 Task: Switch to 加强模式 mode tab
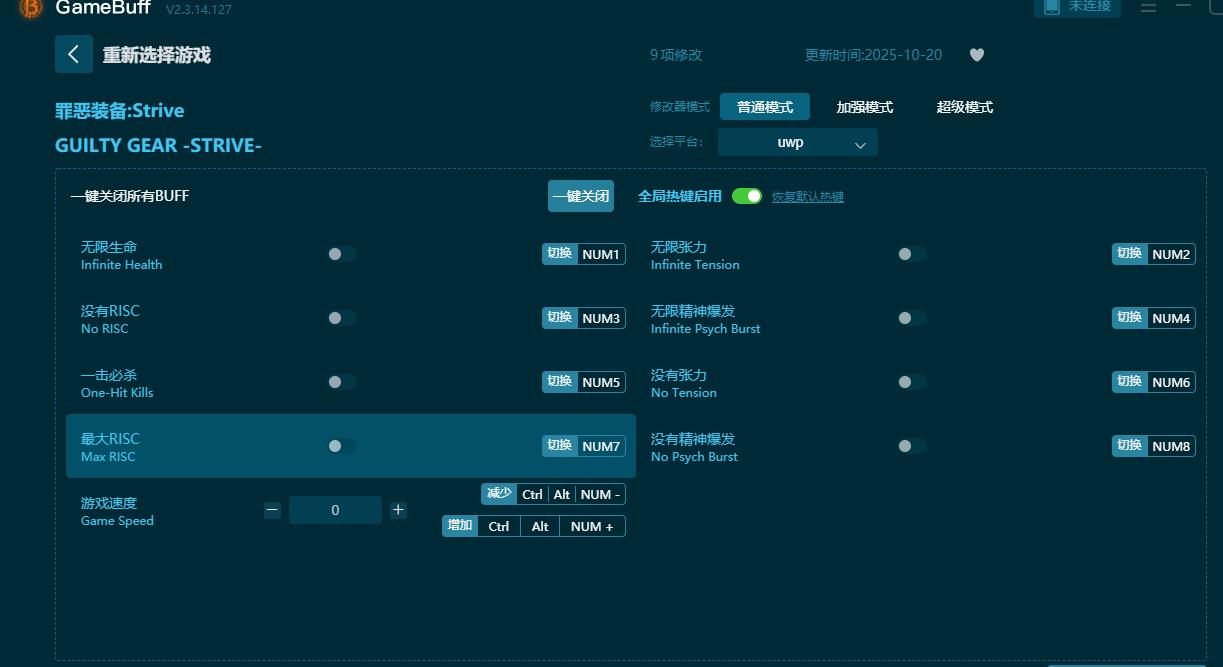[x=864, y=107]
